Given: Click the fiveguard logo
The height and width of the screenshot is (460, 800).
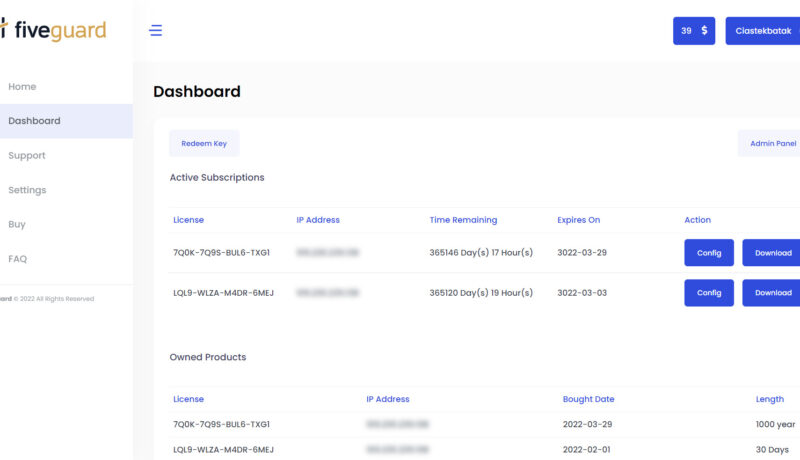Looking at the screenshot, I should pyautogui.click(x=54, y=30).
